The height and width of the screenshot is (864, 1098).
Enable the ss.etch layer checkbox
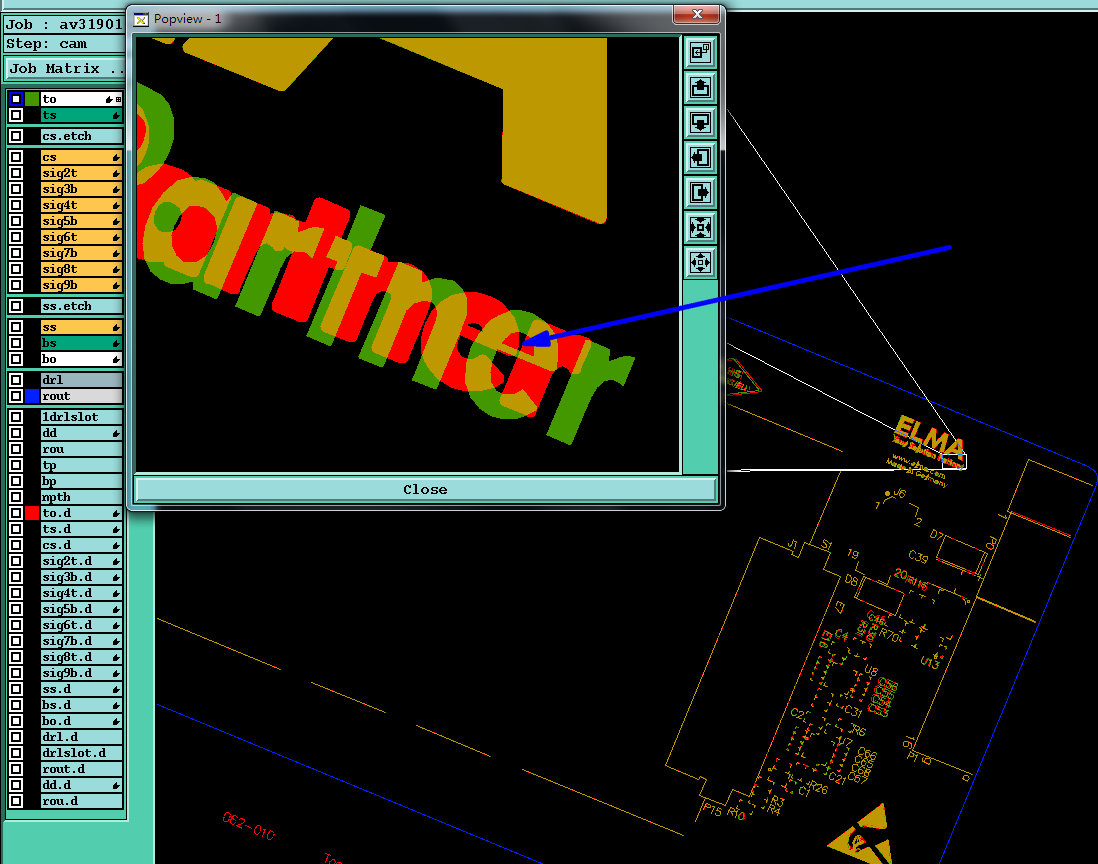[x=16, y=306]
